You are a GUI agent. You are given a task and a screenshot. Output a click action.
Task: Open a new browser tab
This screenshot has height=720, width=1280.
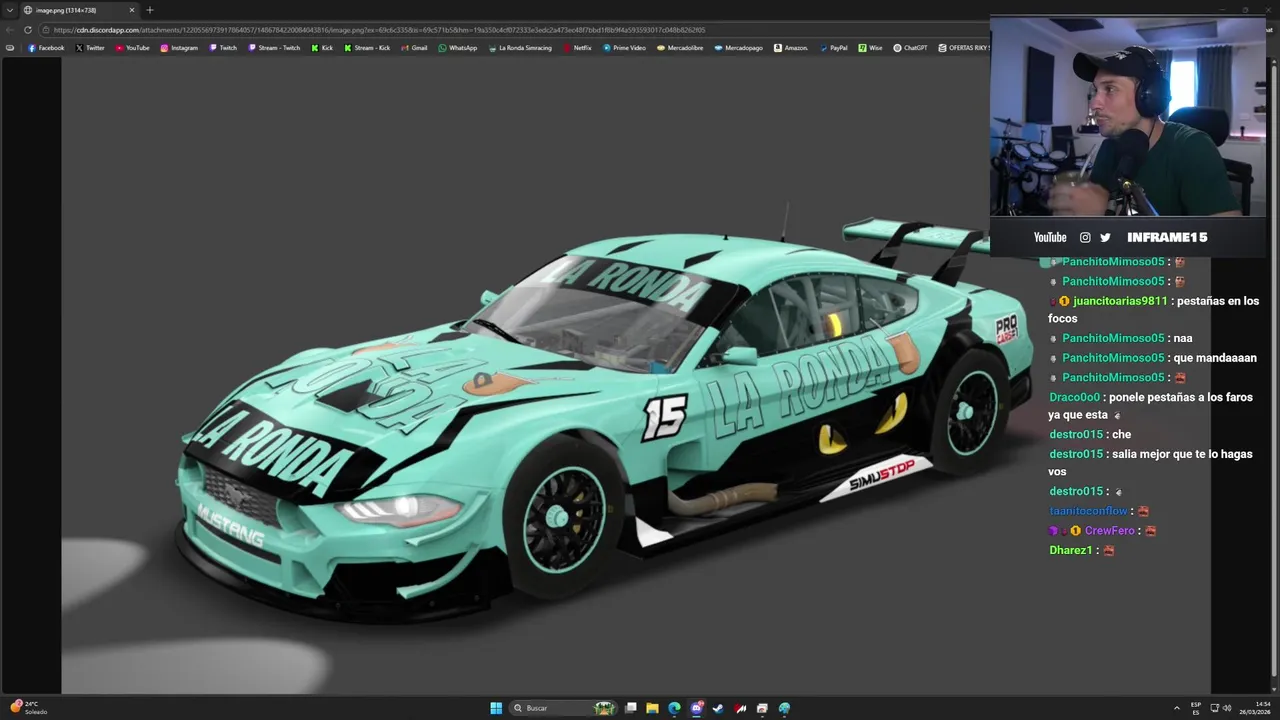[150, 10]
